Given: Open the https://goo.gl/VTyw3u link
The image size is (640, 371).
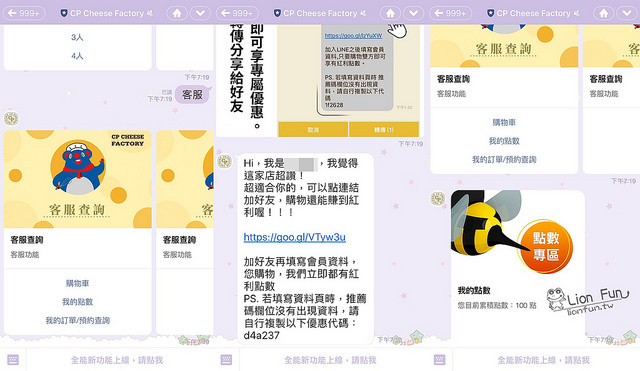Looking at the screenshot, I should click(295, 237).
